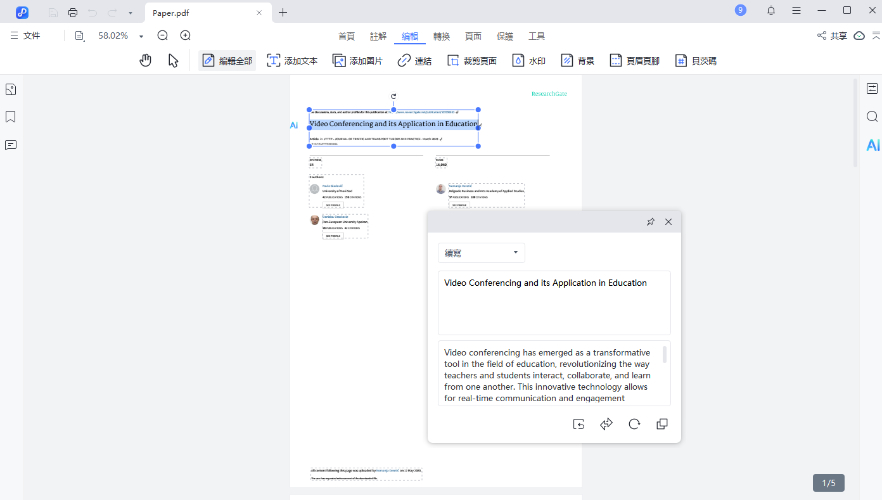882x500 pixels.
Task: Expand the zoom percentage dropdown
Action: click(140, 36)
